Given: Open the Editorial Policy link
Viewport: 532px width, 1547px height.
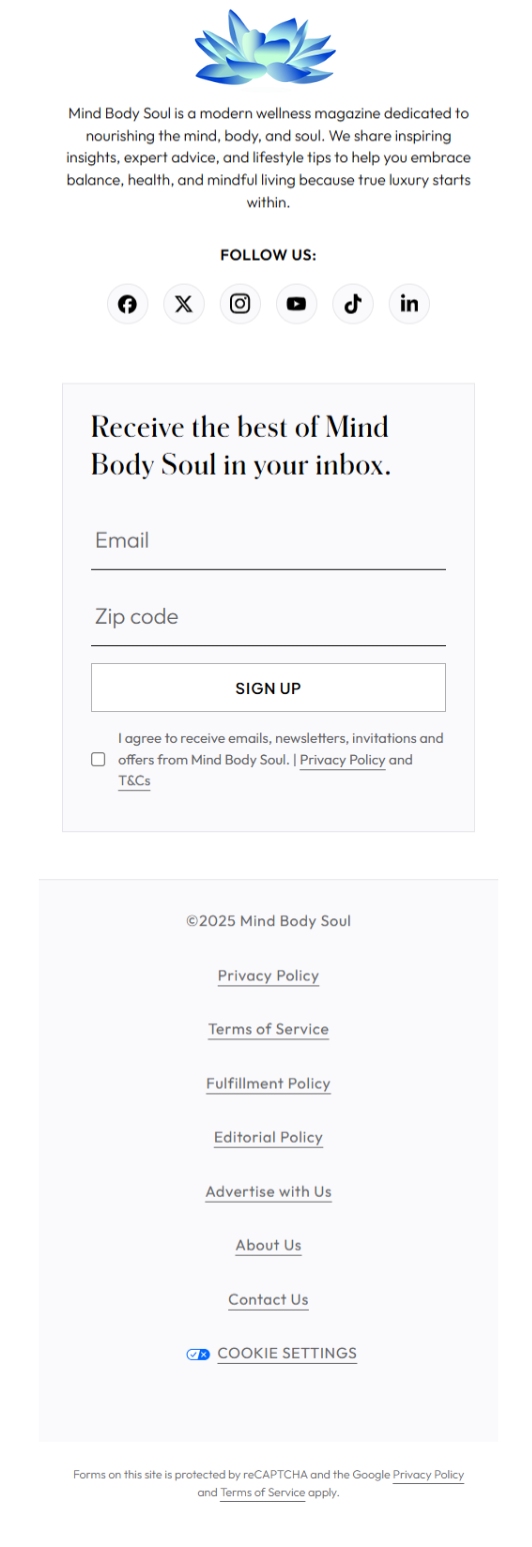Looking at the screenshot, I should [268, 1137].
